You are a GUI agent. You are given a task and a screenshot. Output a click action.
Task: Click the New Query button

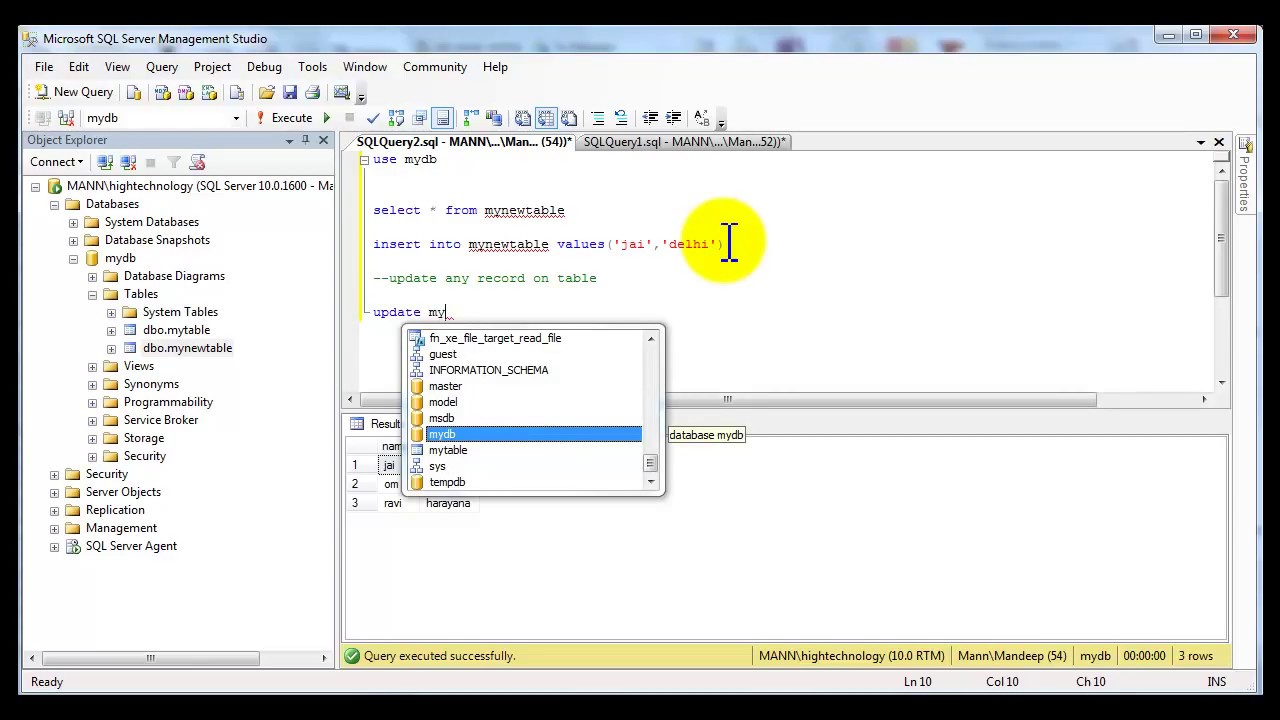coord(74,92)
